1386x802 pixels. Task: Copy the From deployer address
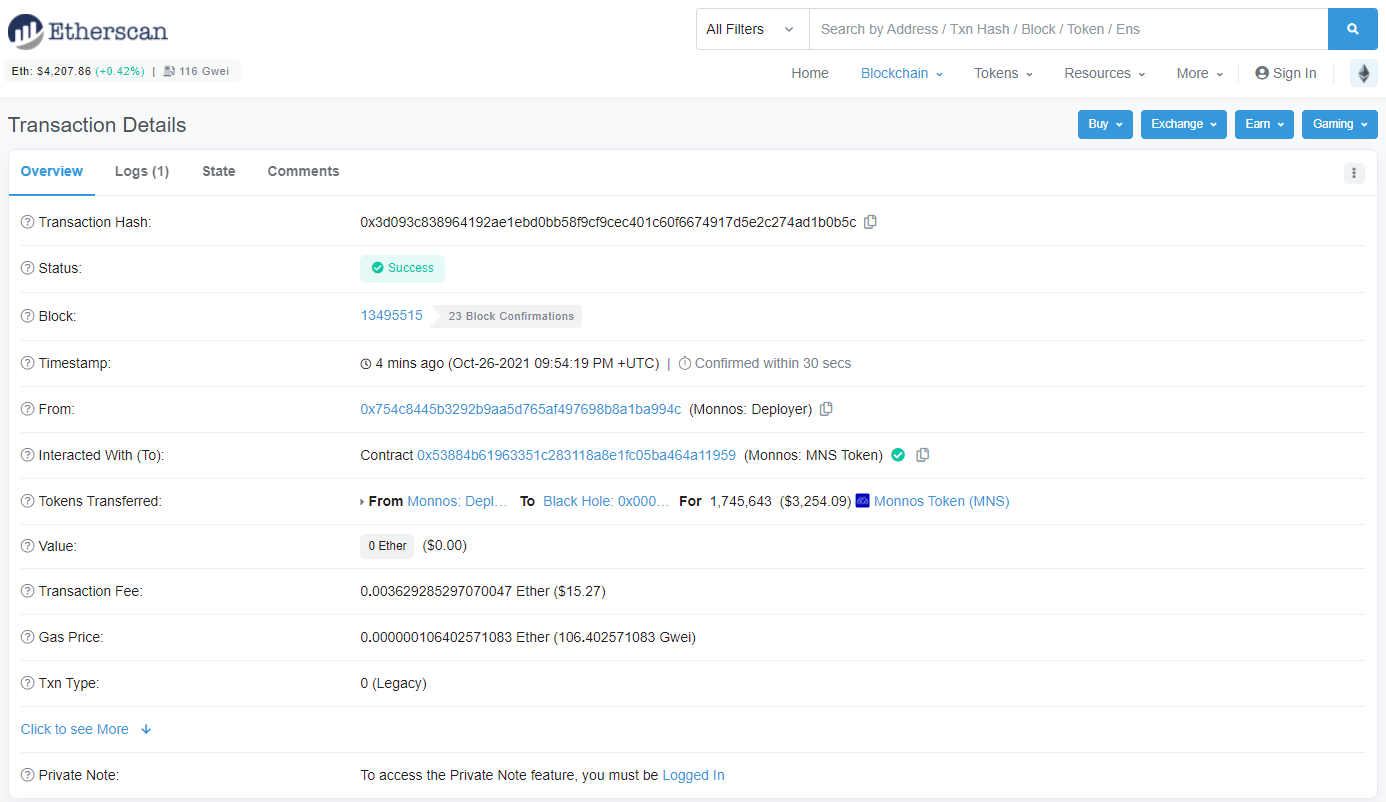826,409
